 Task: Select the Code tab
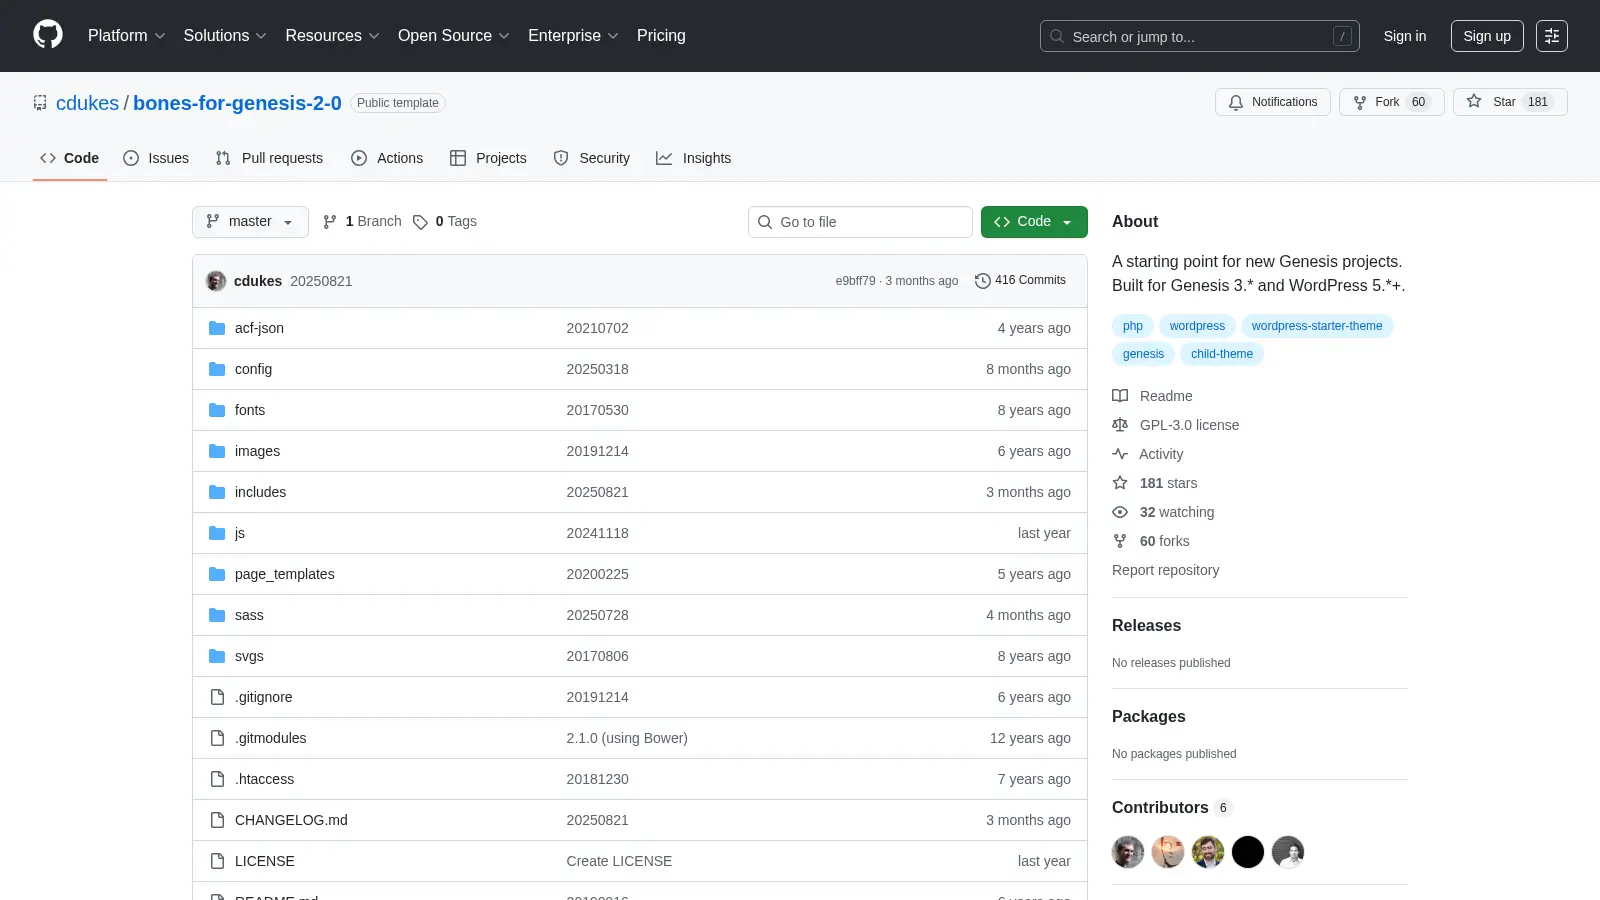[70, 158]
